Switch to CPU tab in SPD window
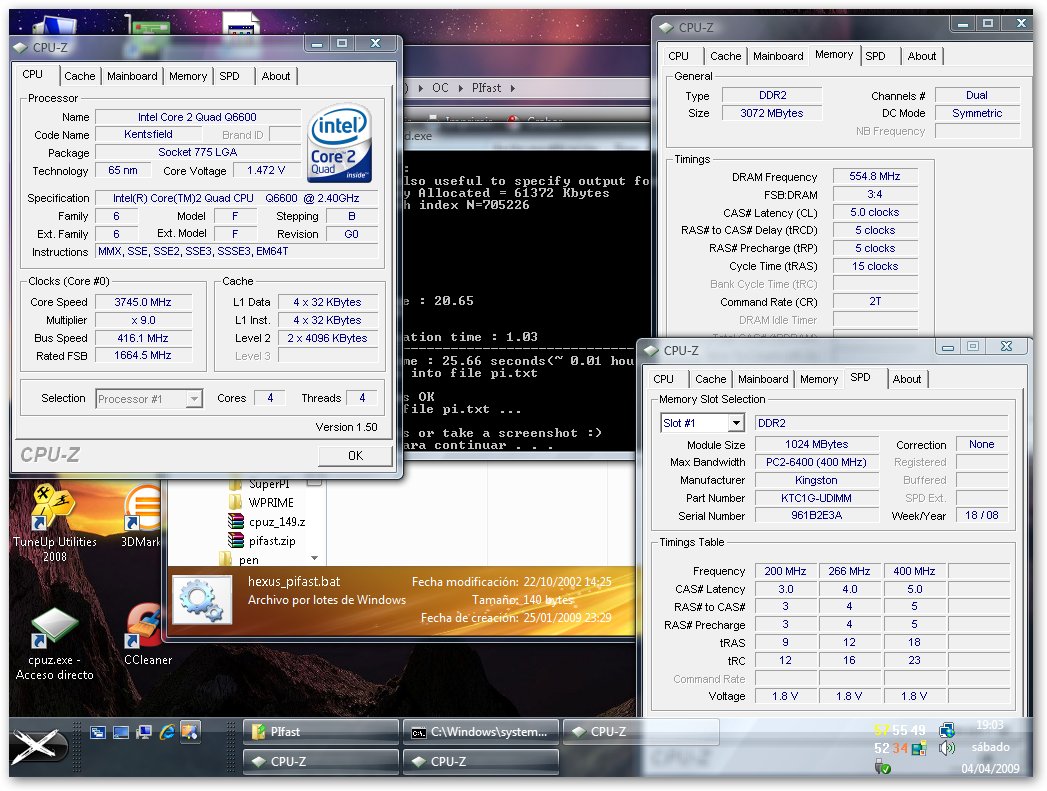 tap(663, 379)
